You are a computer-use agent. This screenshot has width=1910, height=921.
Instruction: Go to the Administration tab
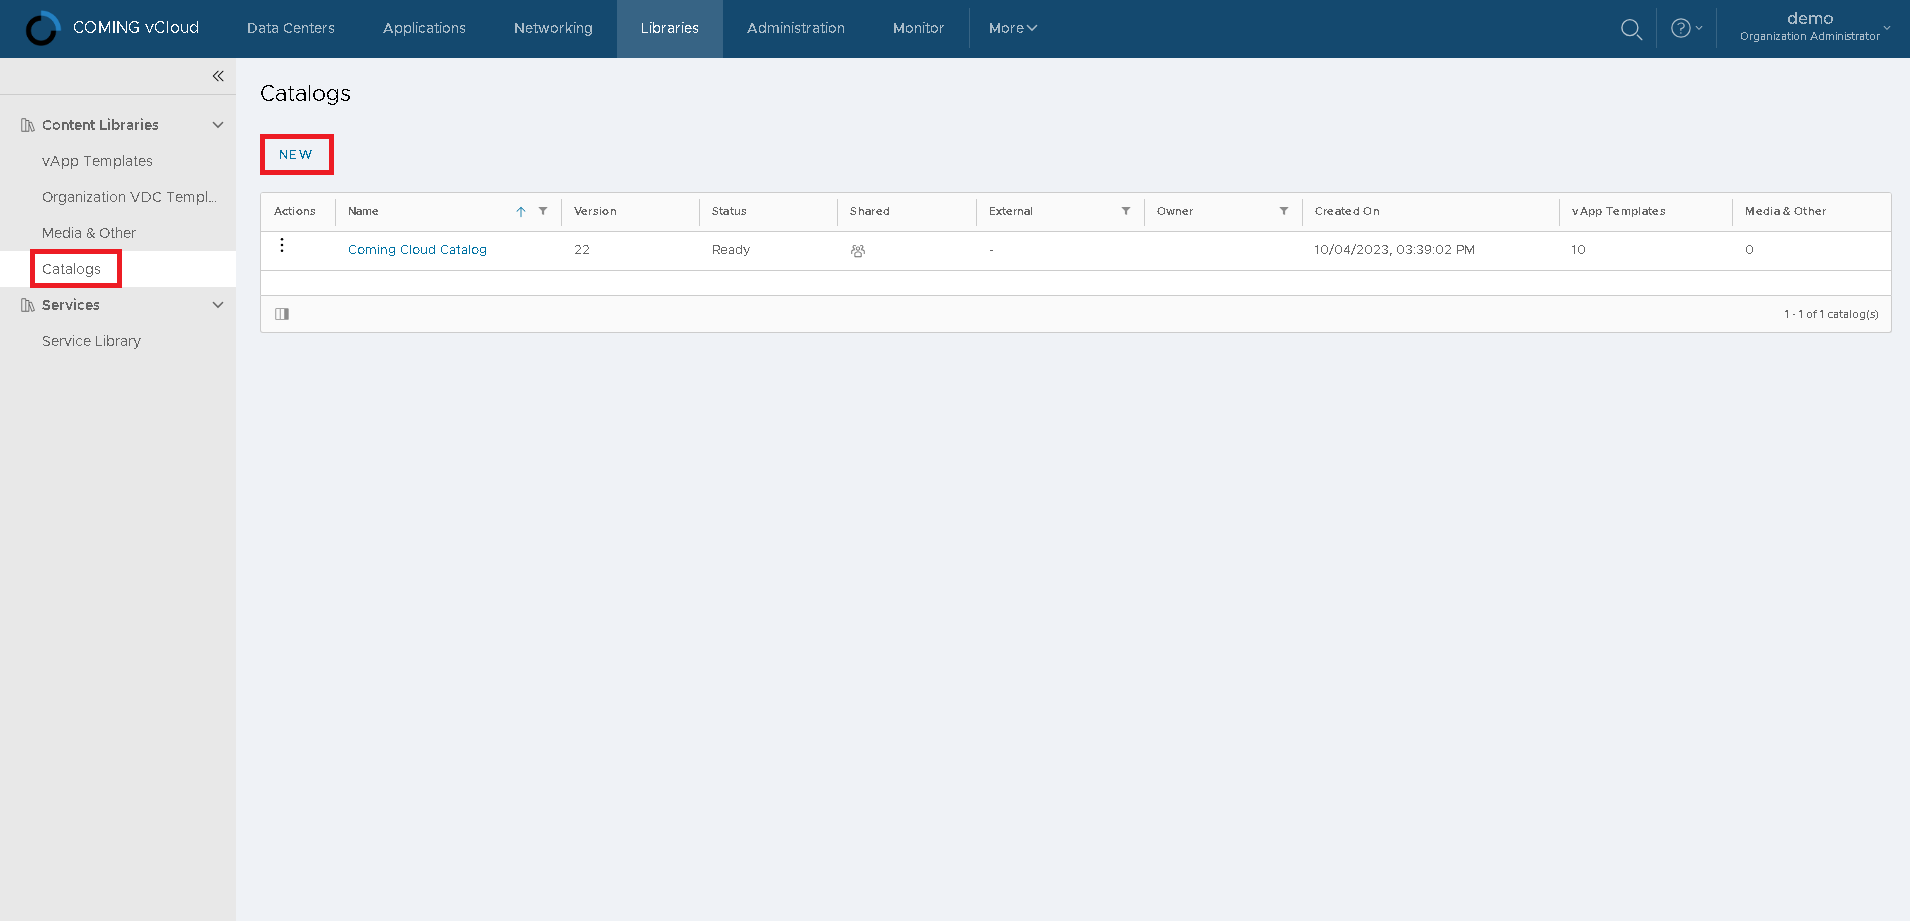(x=795, y=28)
